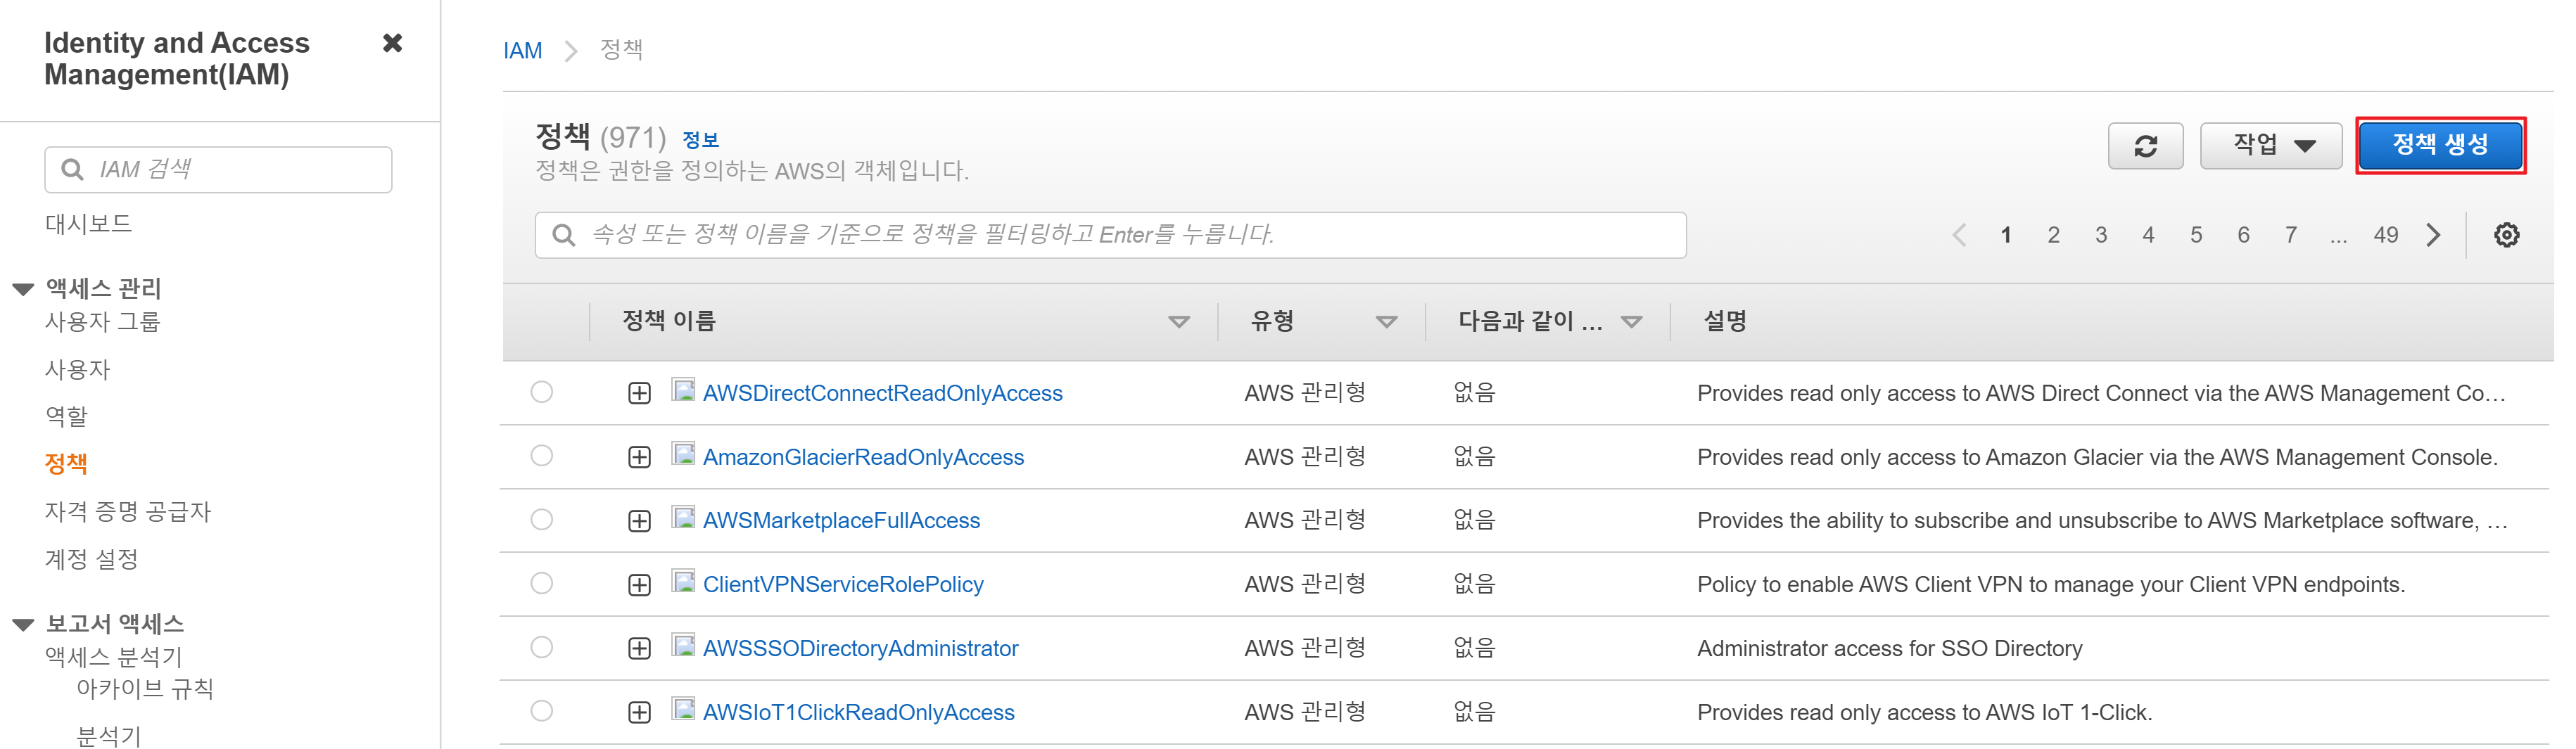Click the policy filter search field
The width and height of the screenshot is (2576, 749).
[1110, 235]
